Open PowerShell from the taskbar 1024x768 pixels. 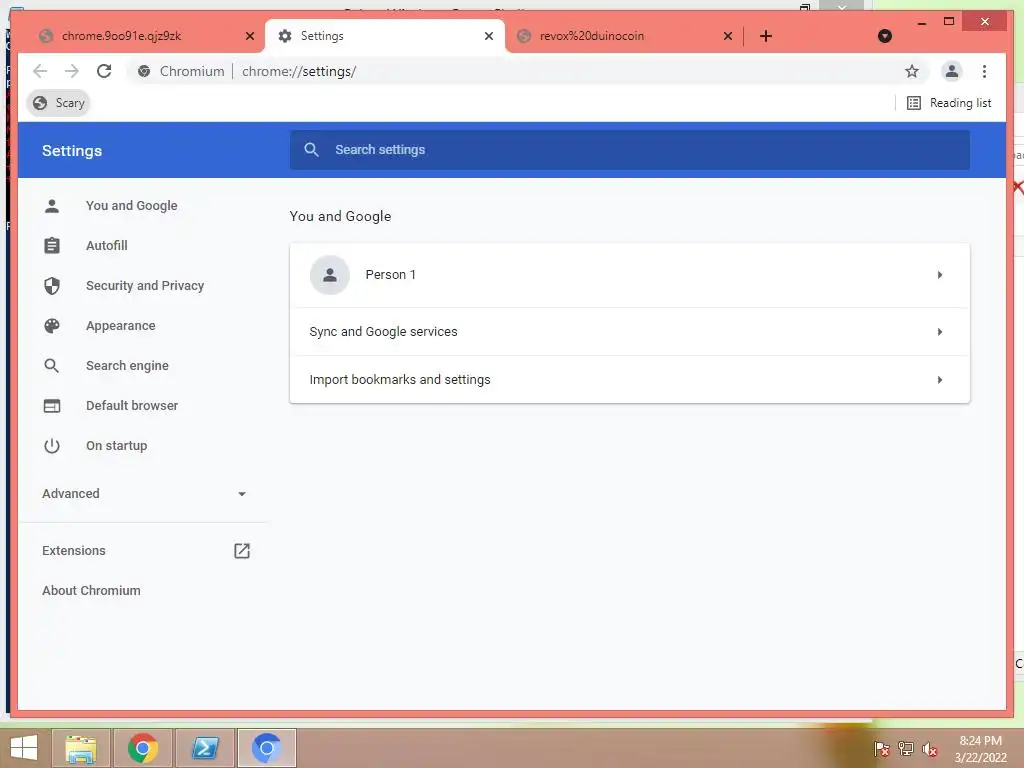point(205,748)
